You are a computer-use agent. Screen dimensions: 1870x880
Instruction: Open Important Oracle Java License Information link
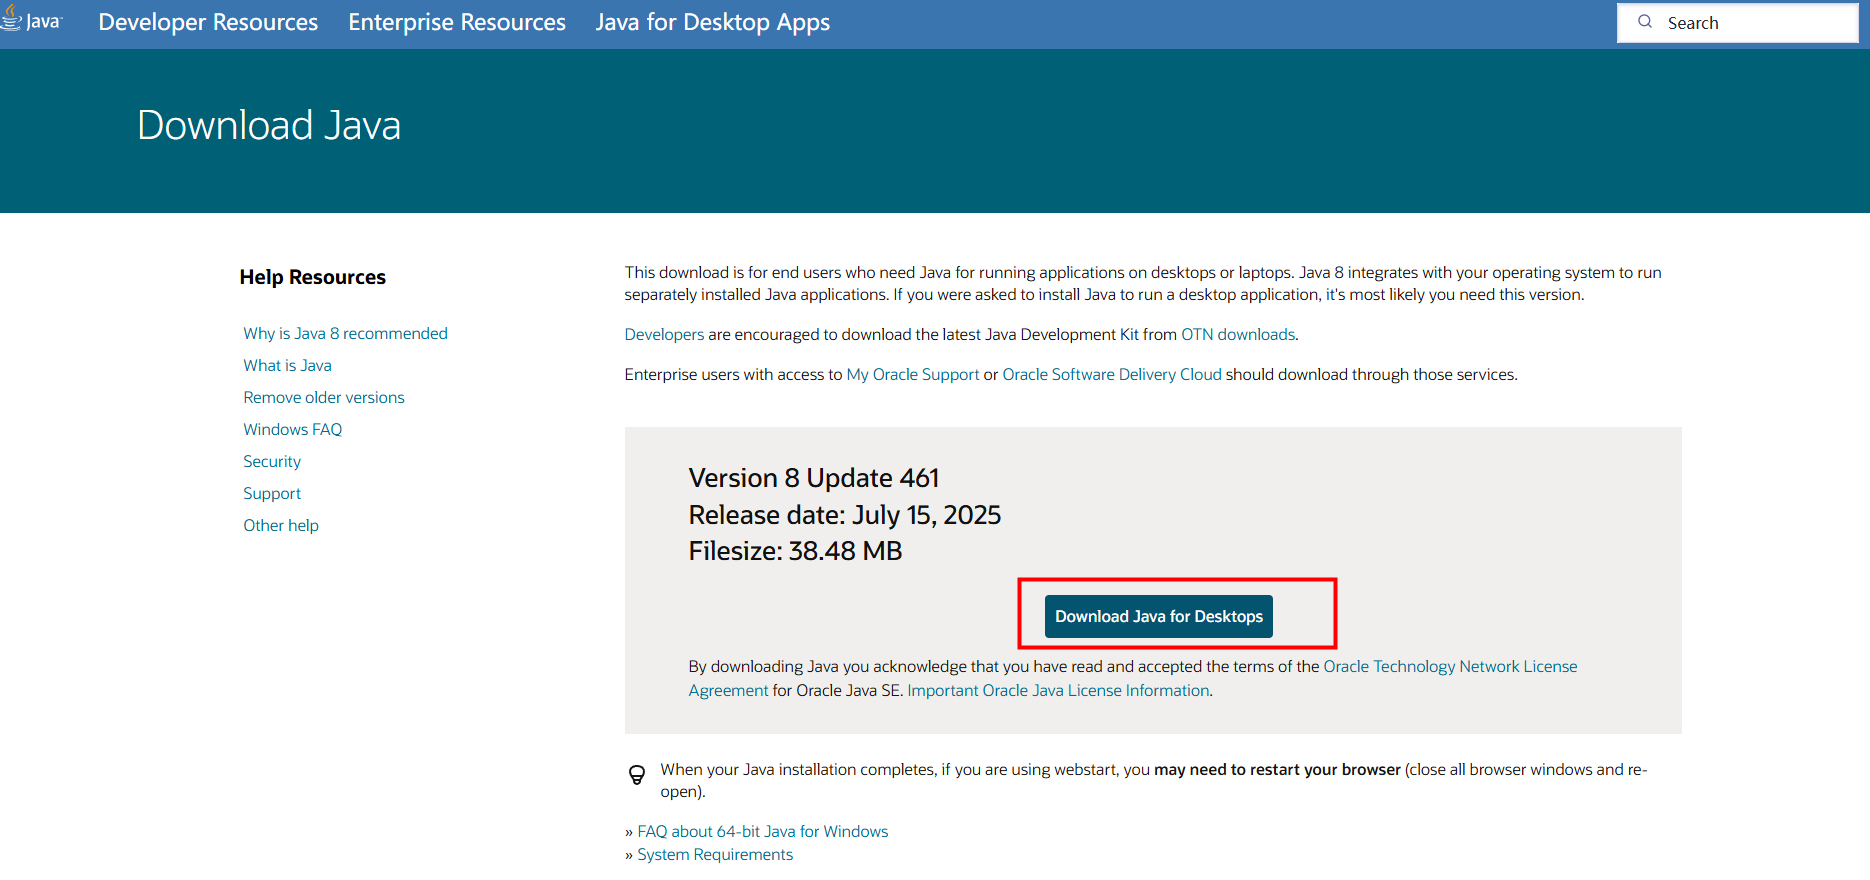tap(1058, 690)
